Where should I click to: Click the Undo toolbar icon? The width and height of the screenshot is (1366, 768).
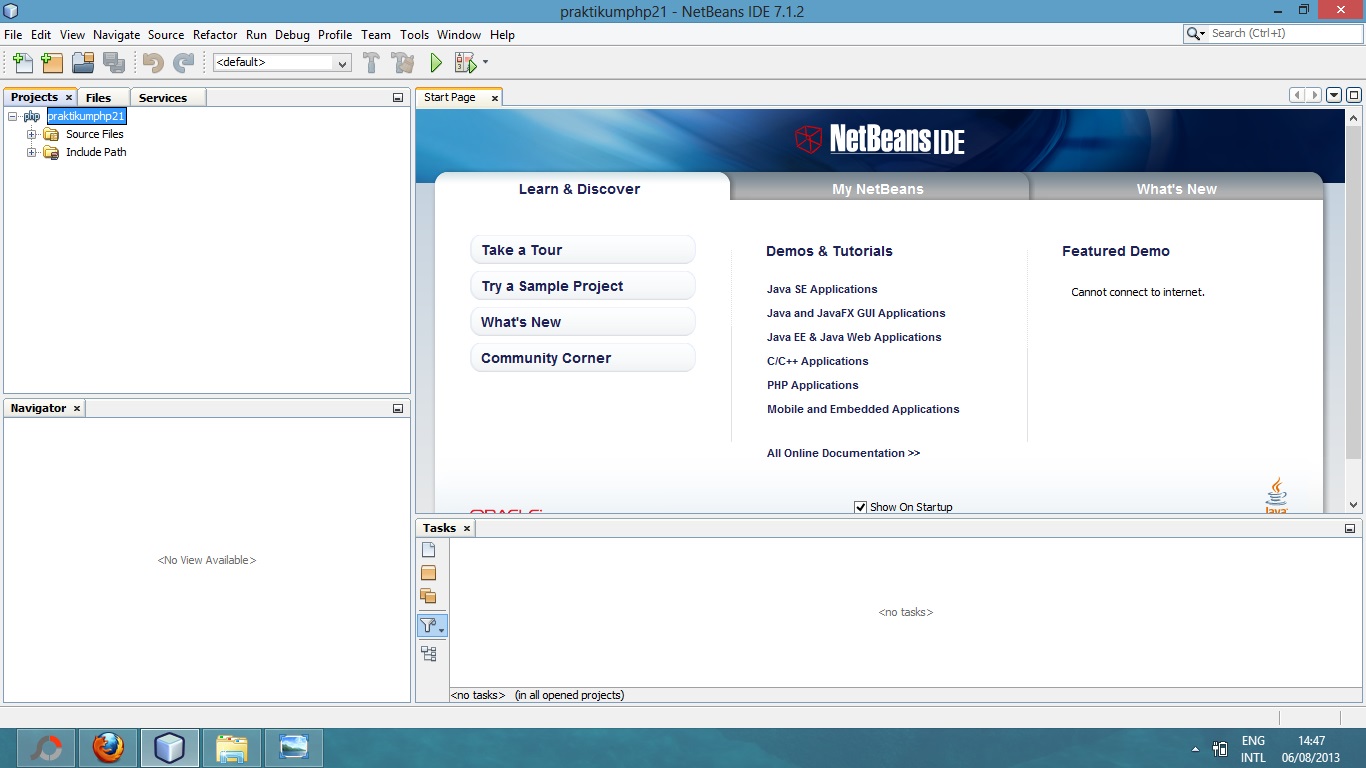point(153,63)
